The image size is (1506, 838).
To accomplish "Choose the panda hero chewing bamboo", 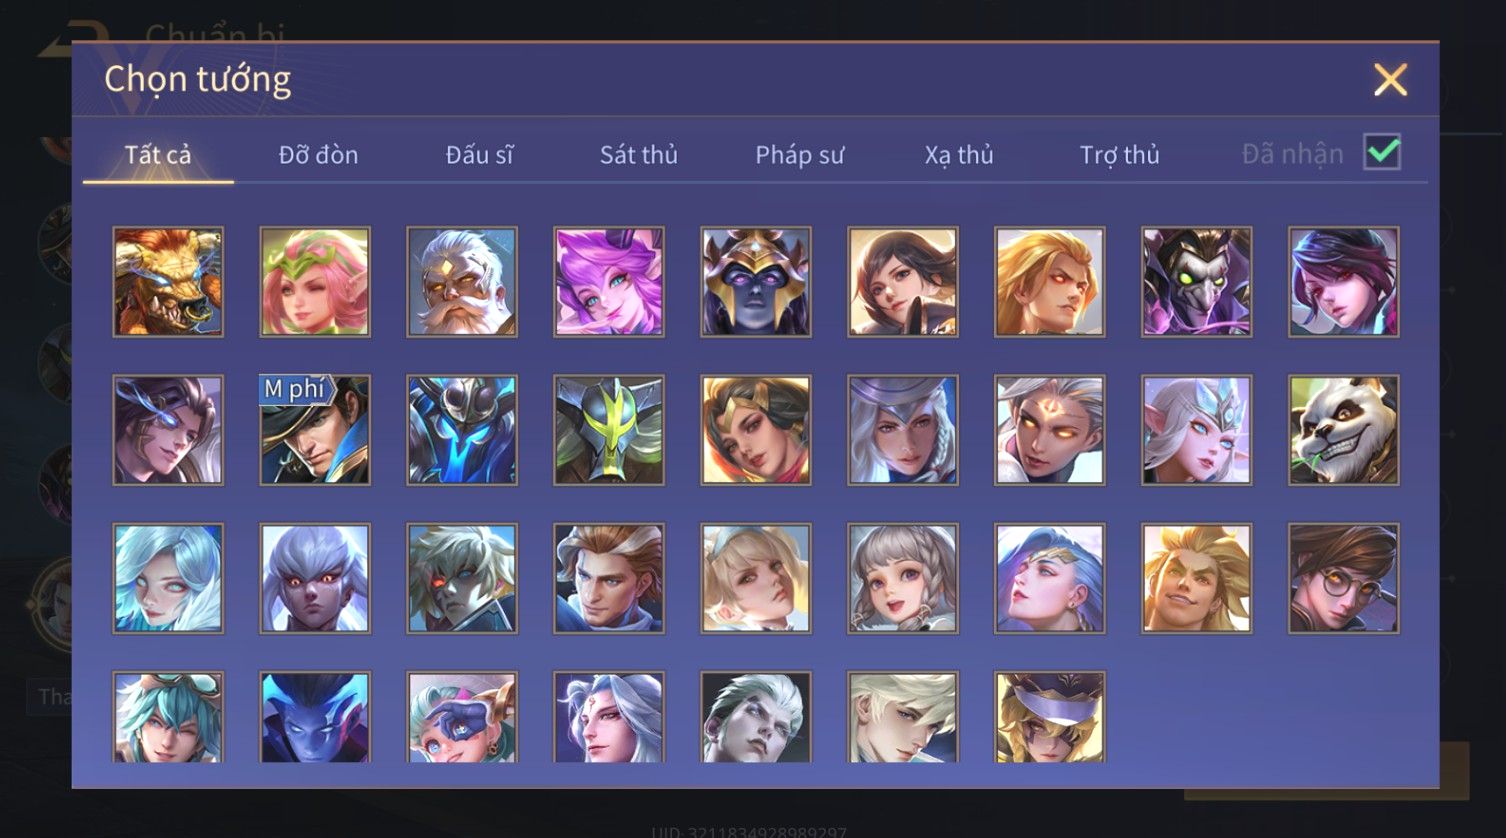I will click(x=1344, y=430).
